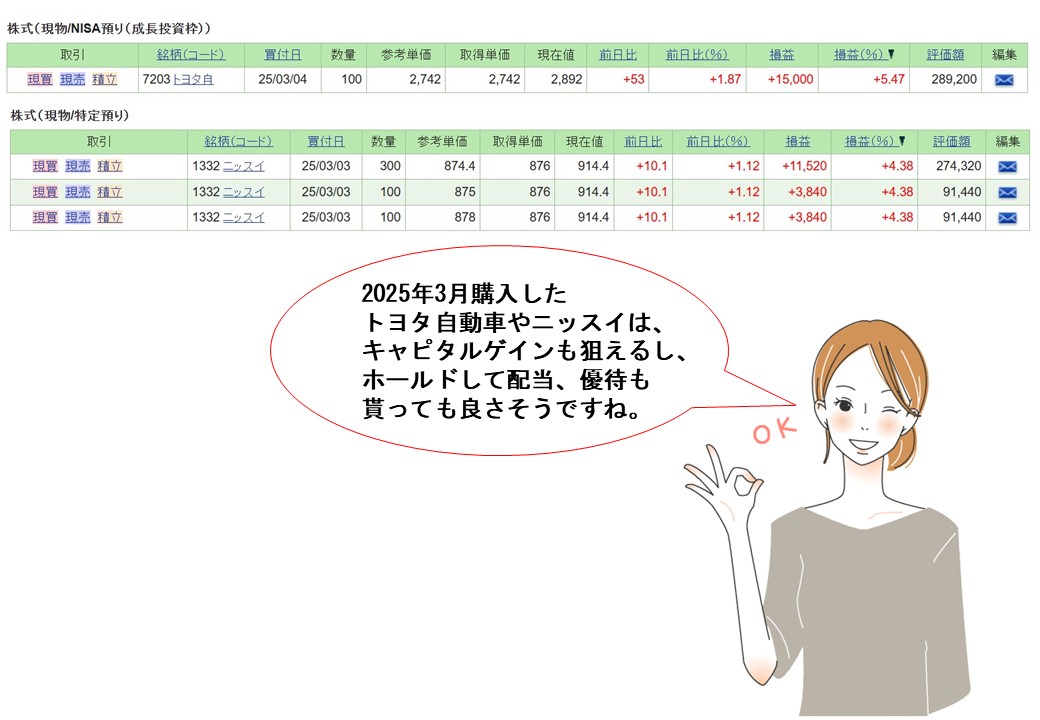Select Nissui valuation 274,320
Viewport: 1040px width, 720px height.
958,166
